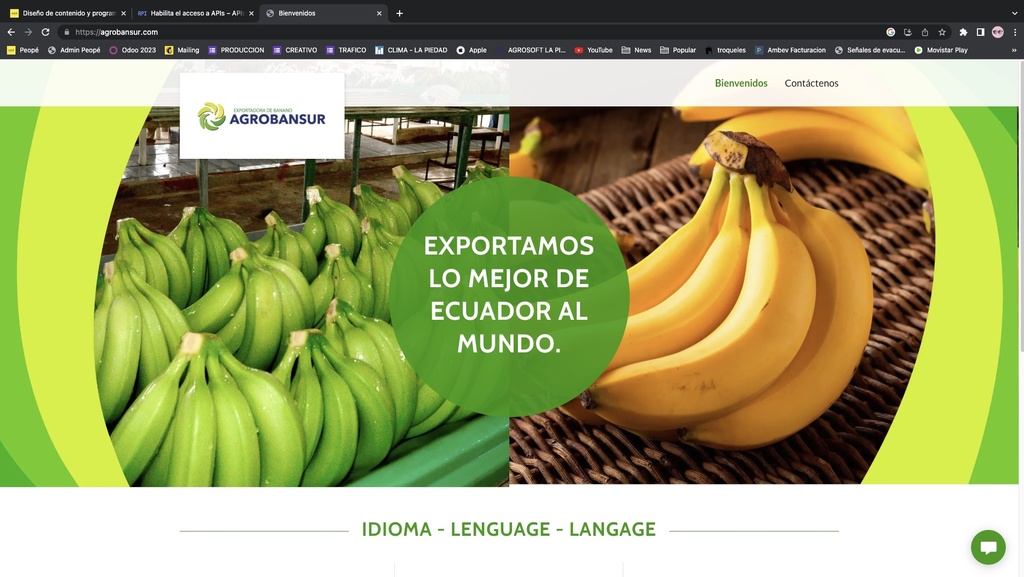Open the CLIMA - LA PIEDAD bookmark
This screenshot has height=577, width=1024.
411,50
